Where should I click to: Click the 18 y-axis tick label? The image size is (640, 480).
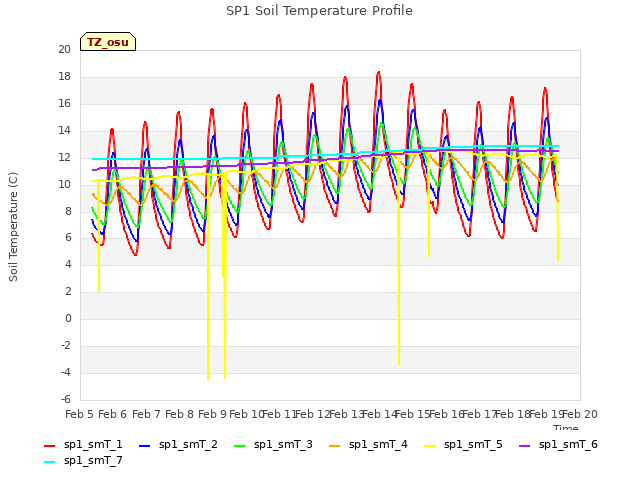pos(64,76)
